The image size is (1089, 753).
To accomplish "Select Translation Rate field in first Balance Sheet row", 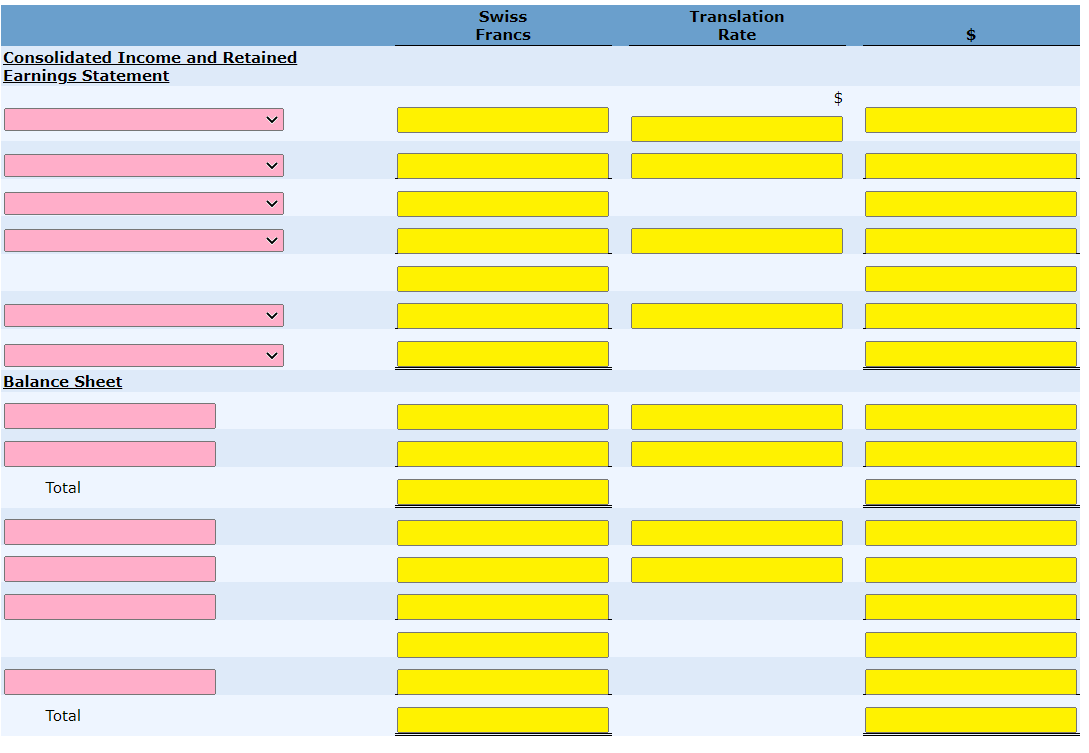I will tap(737, 417).
